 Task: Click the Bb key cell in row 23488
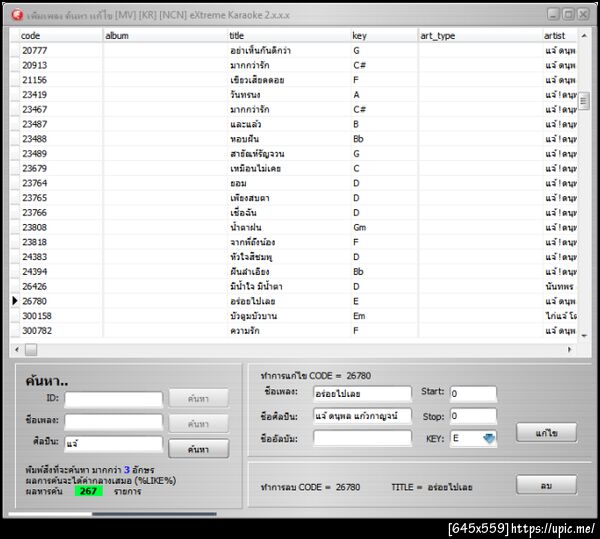click(x=385, y=139)
